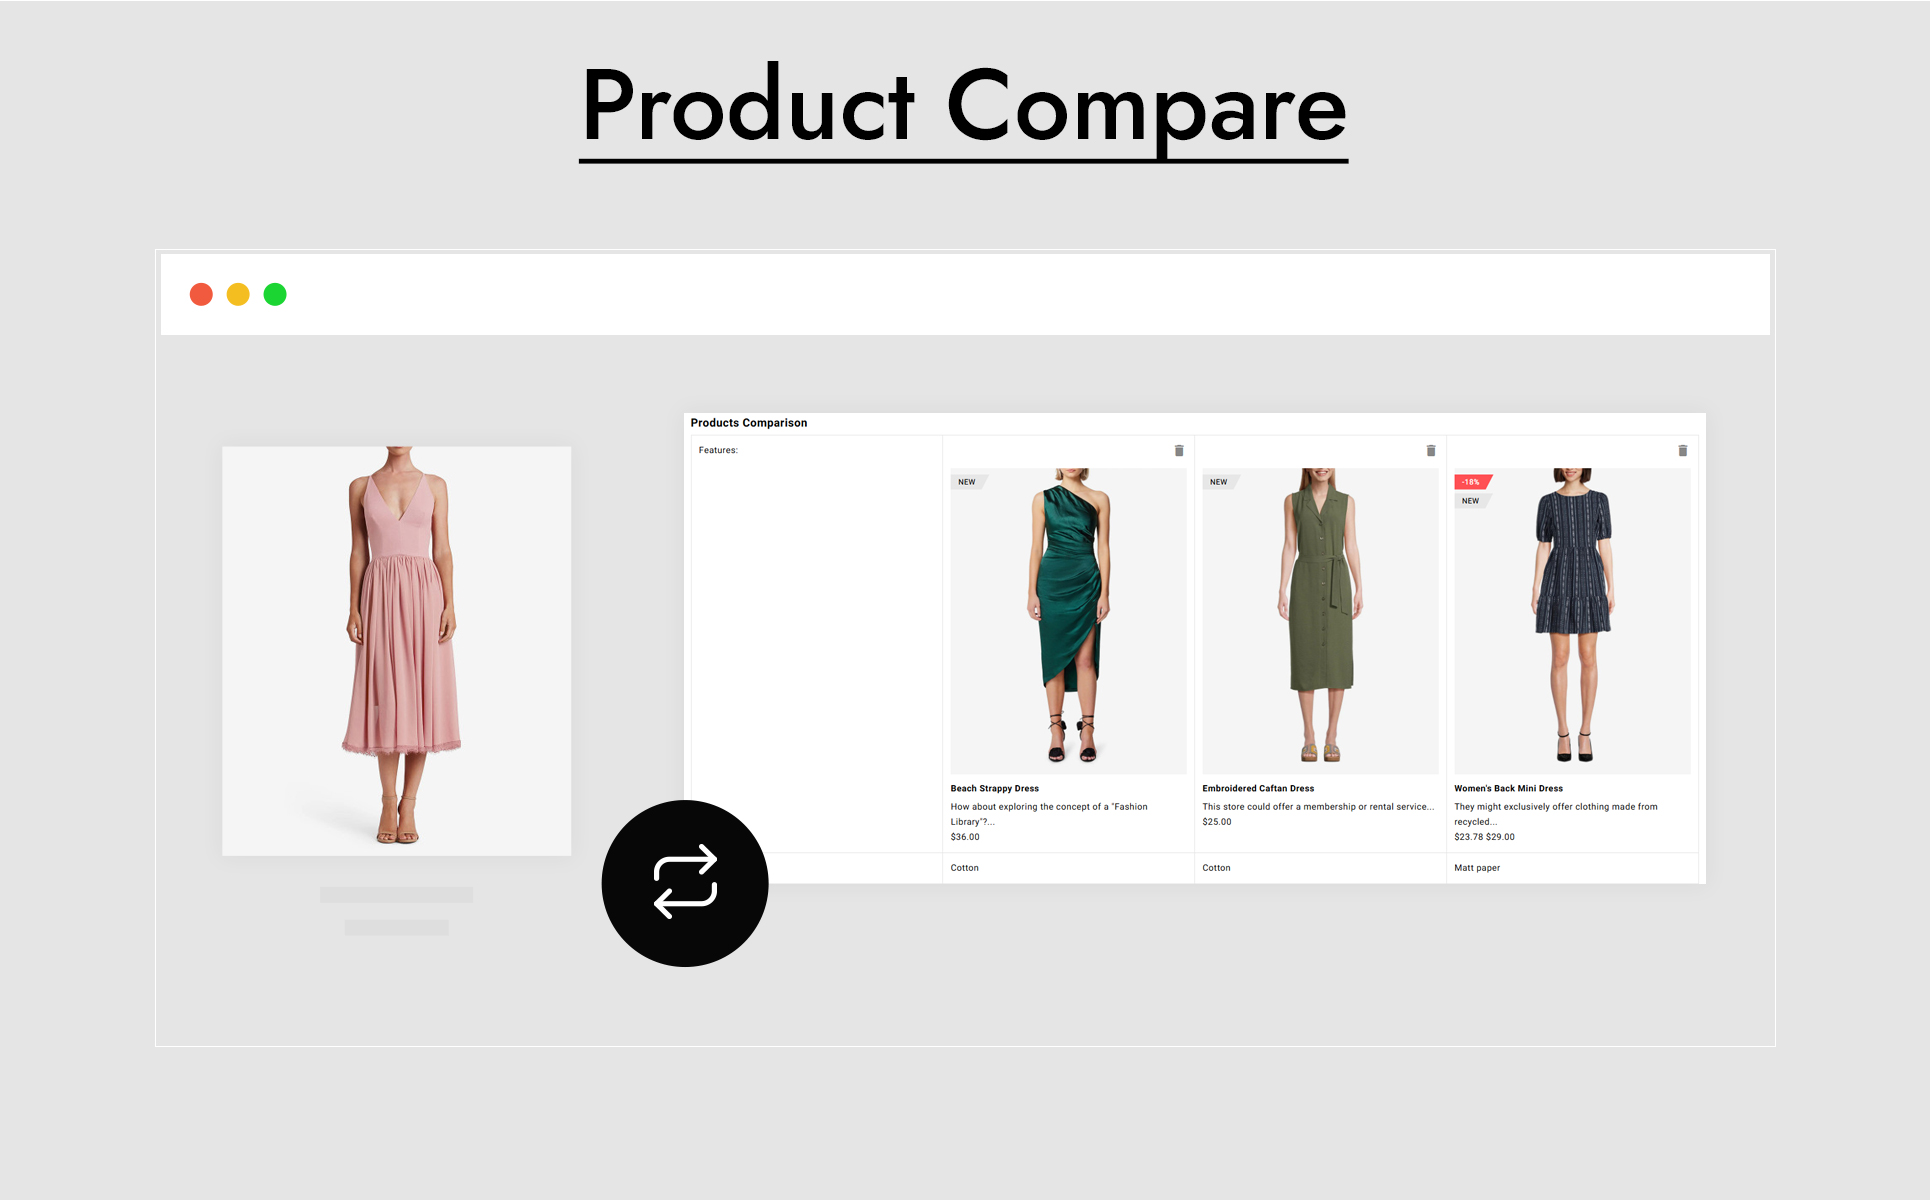
Task: Click the navy mini dress image
Action: pyautogui.click(x=1572, y=620)
